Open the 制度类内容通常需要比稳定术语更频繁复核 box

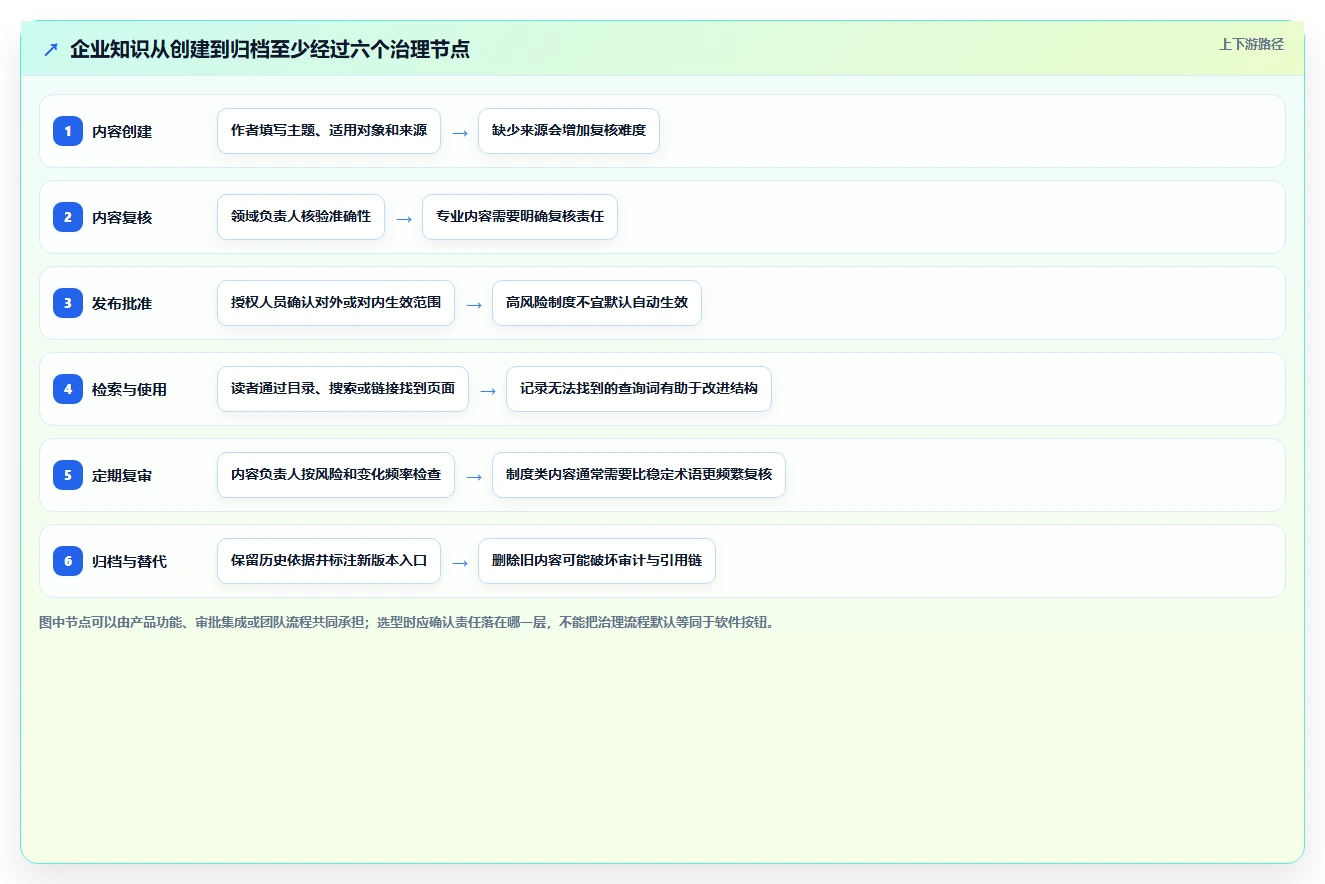pos(639,475)
